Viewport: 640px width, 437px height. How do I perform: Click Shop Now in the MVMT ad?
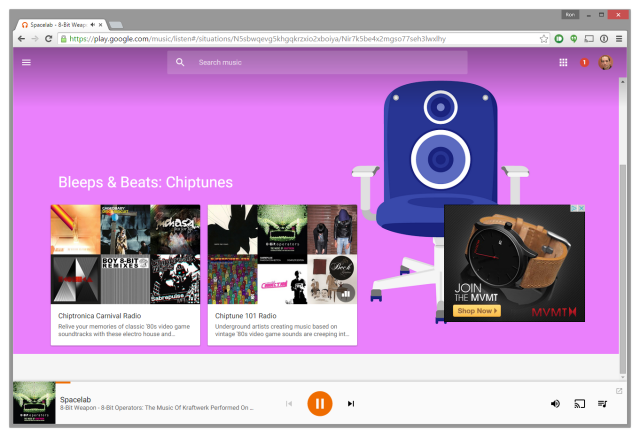[x=477, y=311]
